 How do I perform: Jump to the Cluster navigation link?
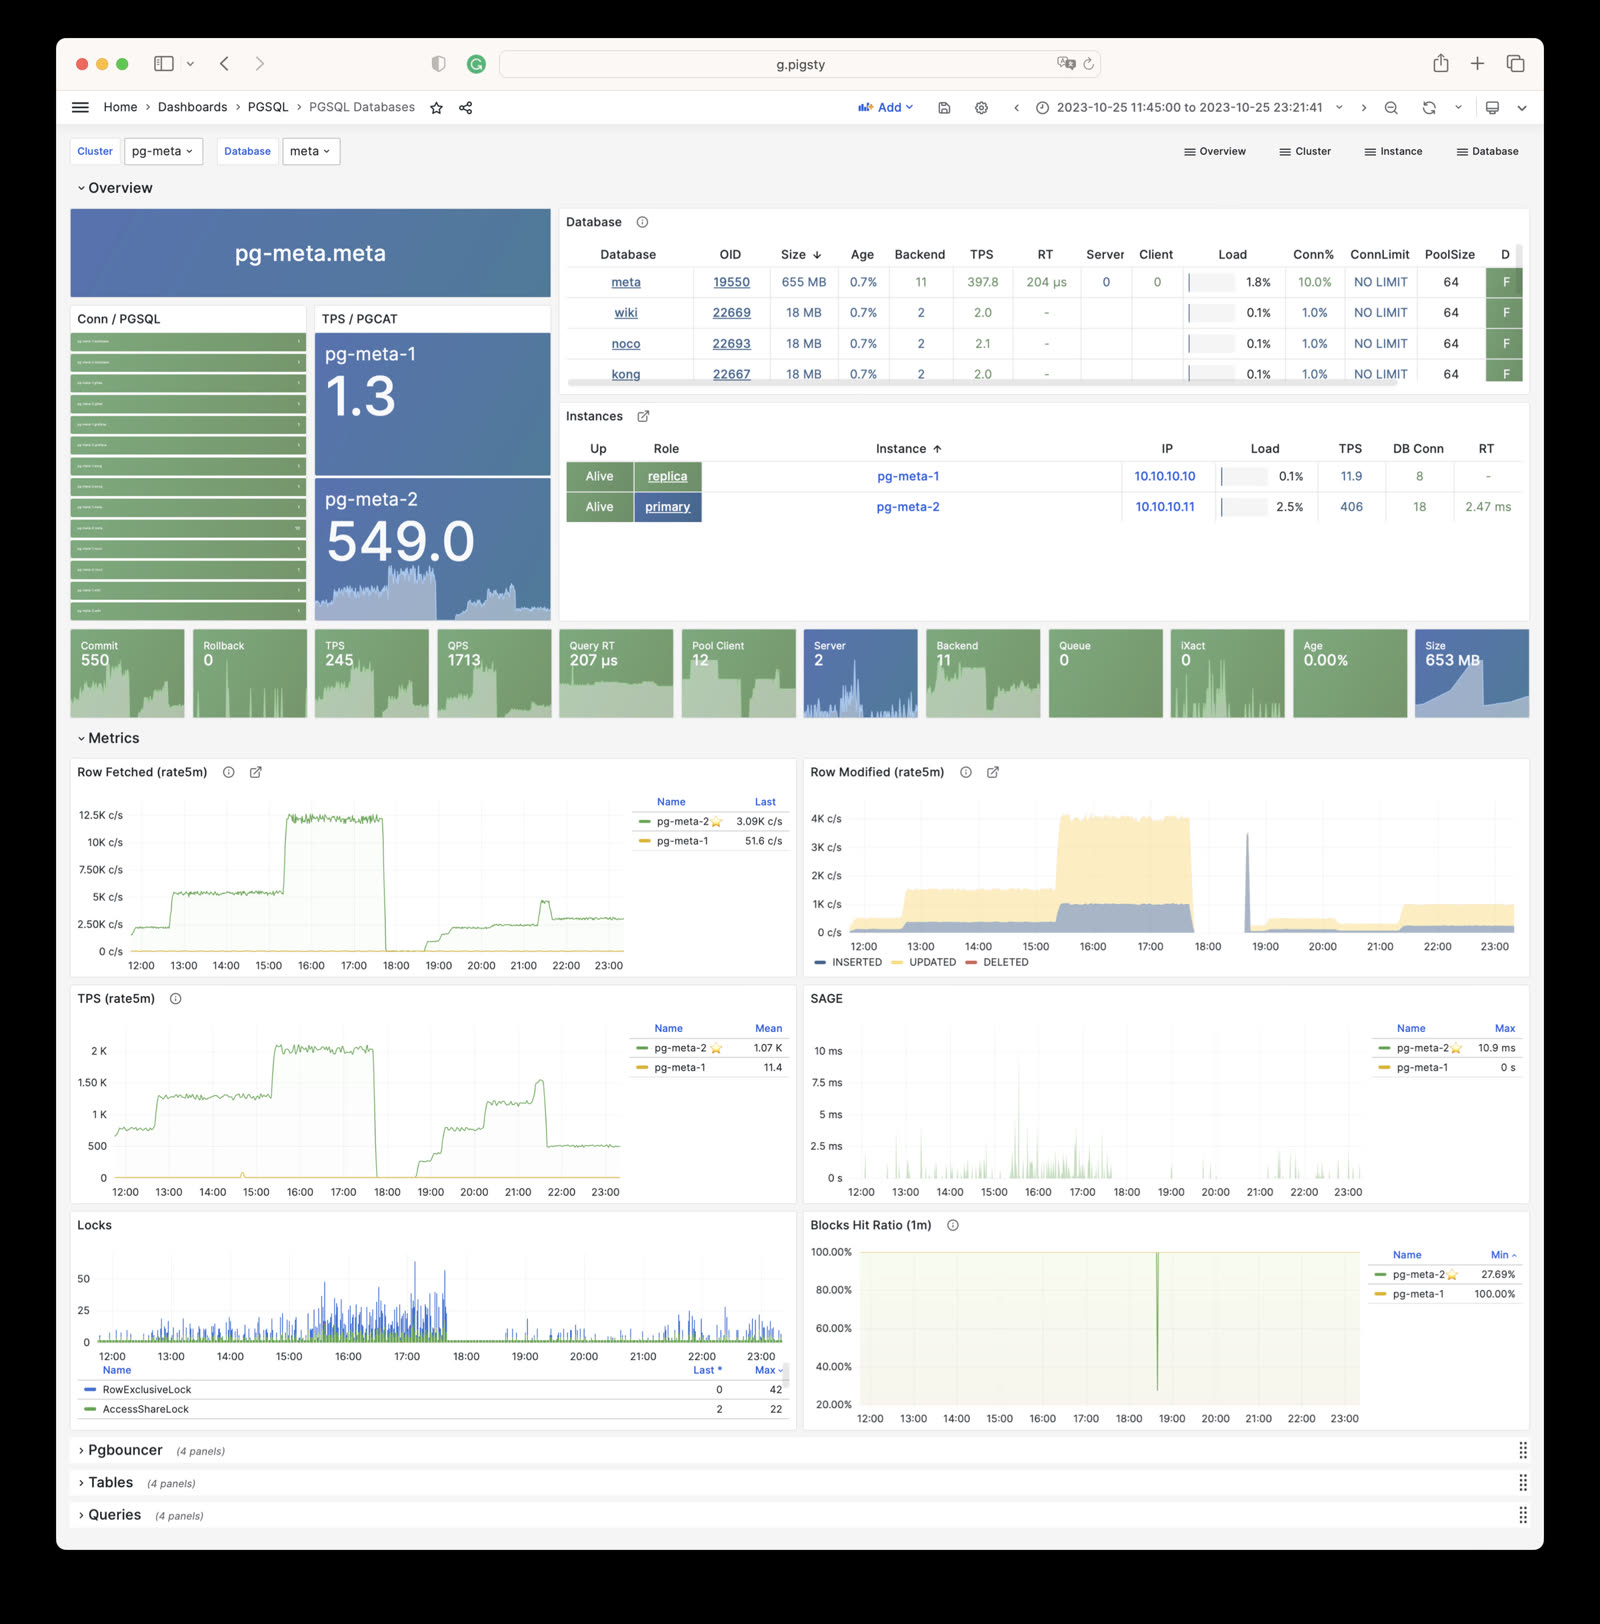(x=1304, y=151)
